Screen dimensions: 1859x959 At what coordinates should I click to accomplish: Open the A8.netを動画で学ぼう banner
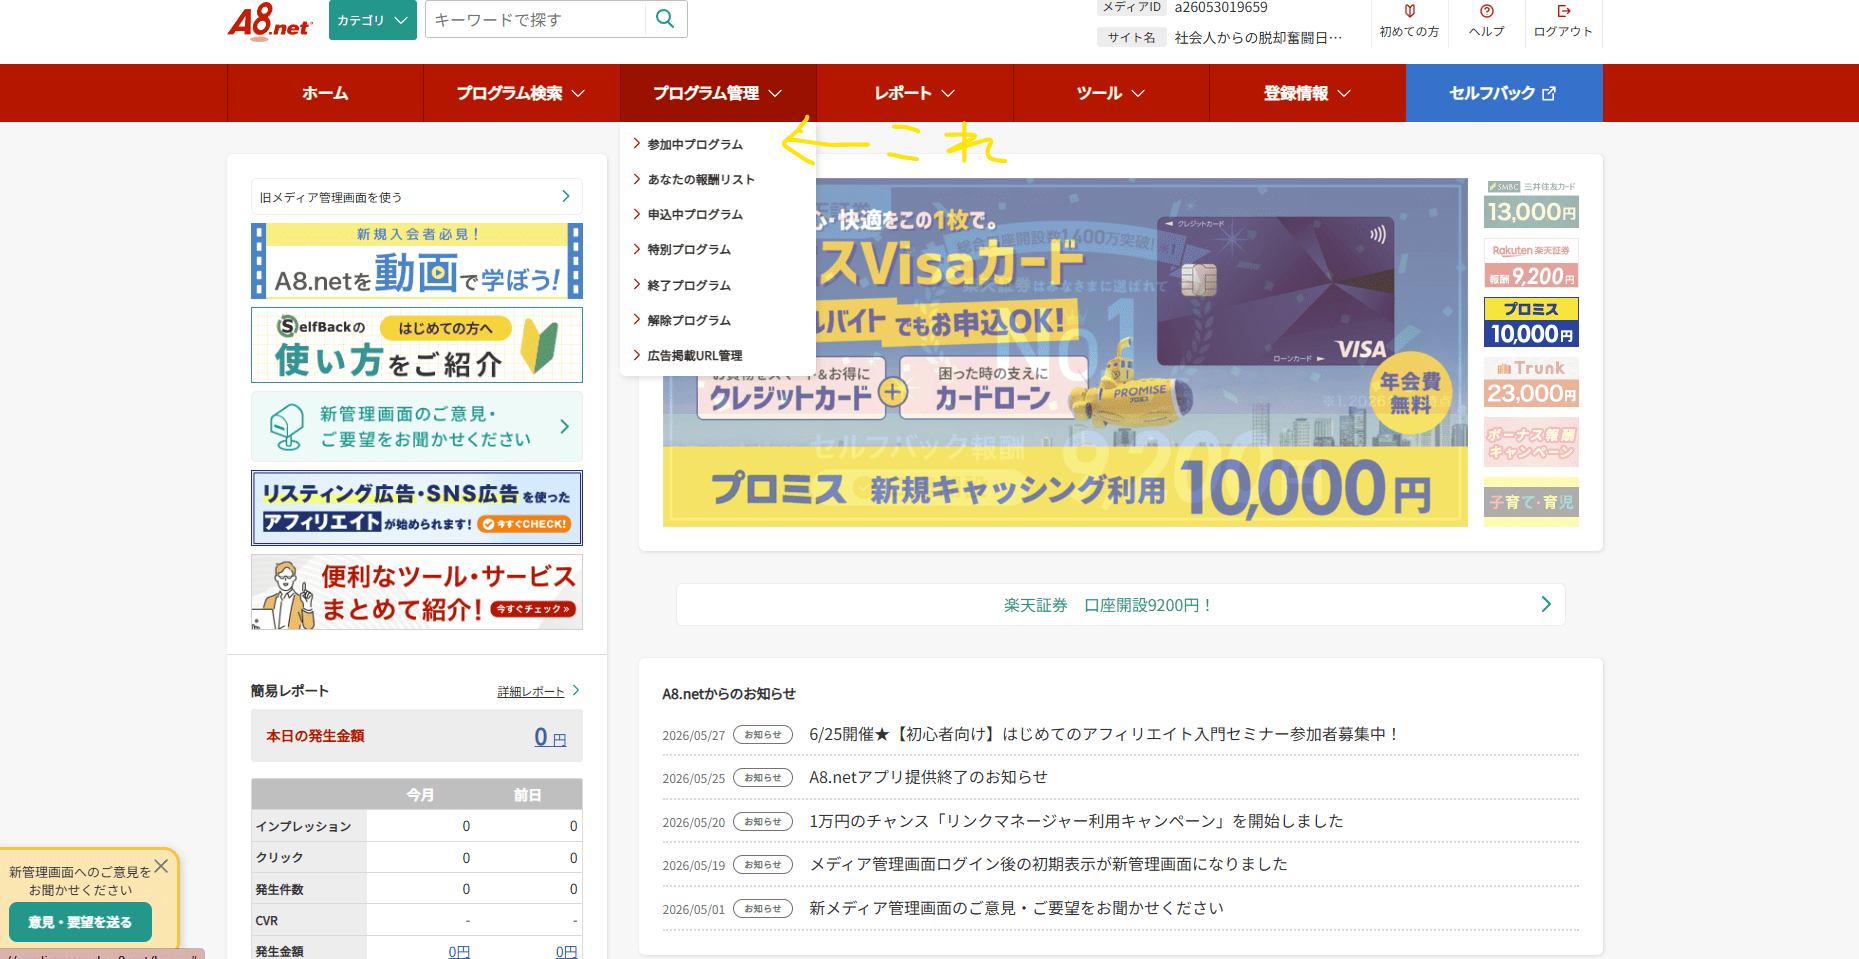416,261
